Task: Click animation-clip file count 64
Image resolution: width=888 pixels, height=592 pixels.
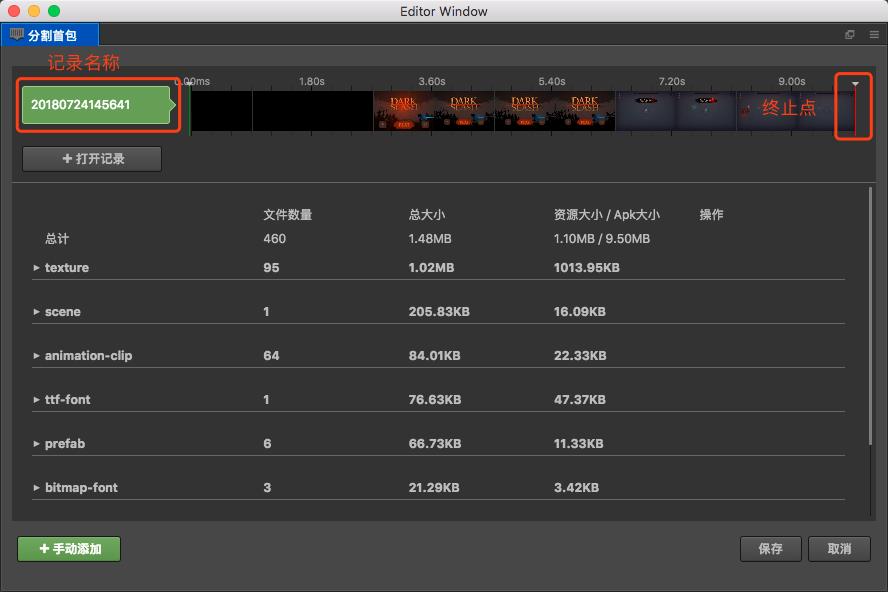Action: (271, 356)
